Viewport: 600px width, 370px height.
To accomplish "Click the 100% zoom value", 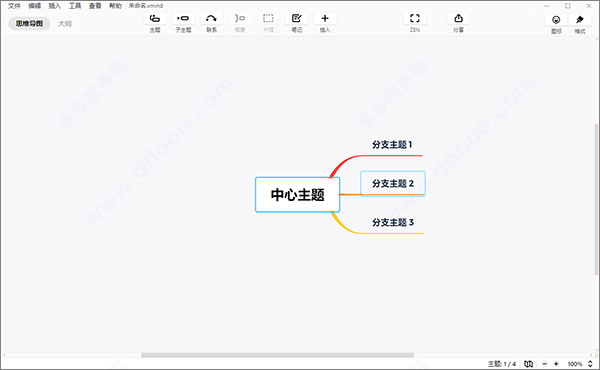I will point(575,364).
